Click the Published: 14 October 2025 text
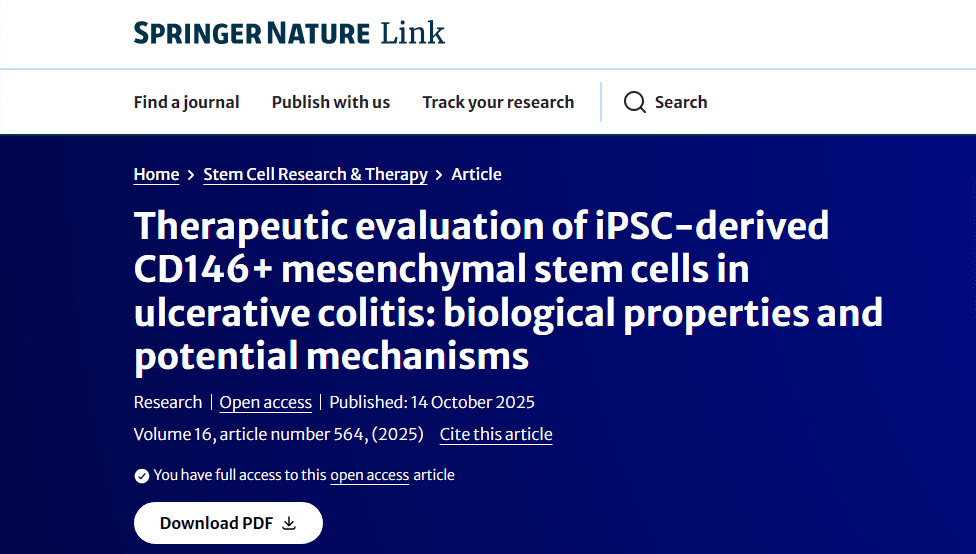976x554 pixels. point(432,402)
